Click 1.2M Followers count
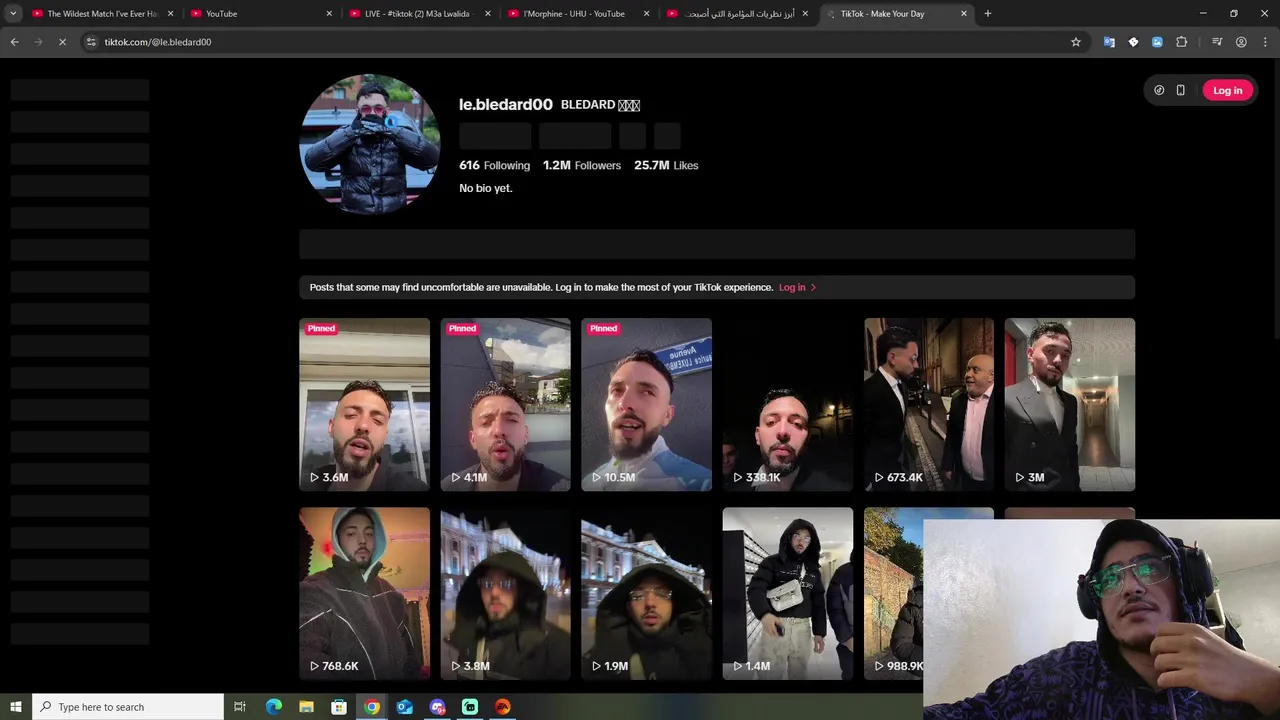 click(x=582, y=165)
